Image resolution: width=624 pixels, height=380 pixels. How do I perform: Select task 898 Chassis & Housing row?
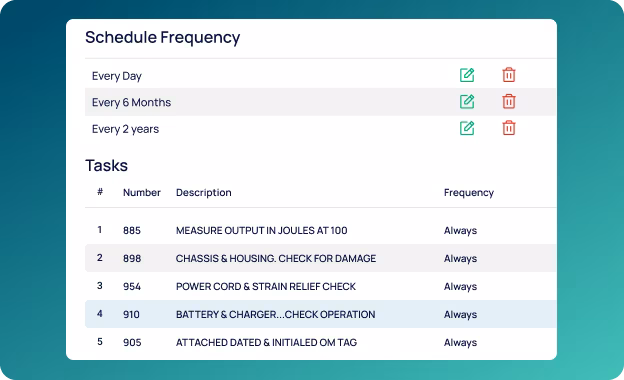[x=320, y=258]
